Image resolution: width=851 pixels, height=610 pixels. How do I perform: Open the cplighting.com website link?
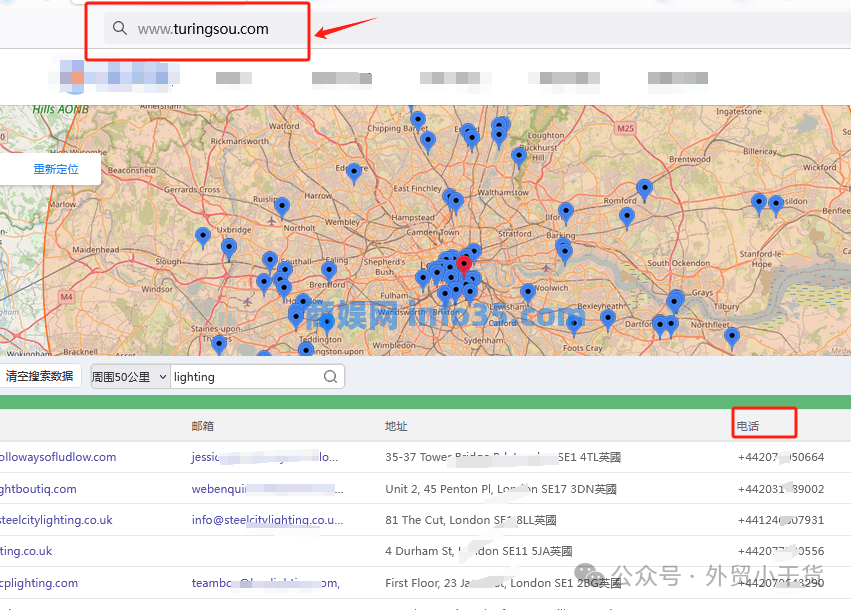39,583
